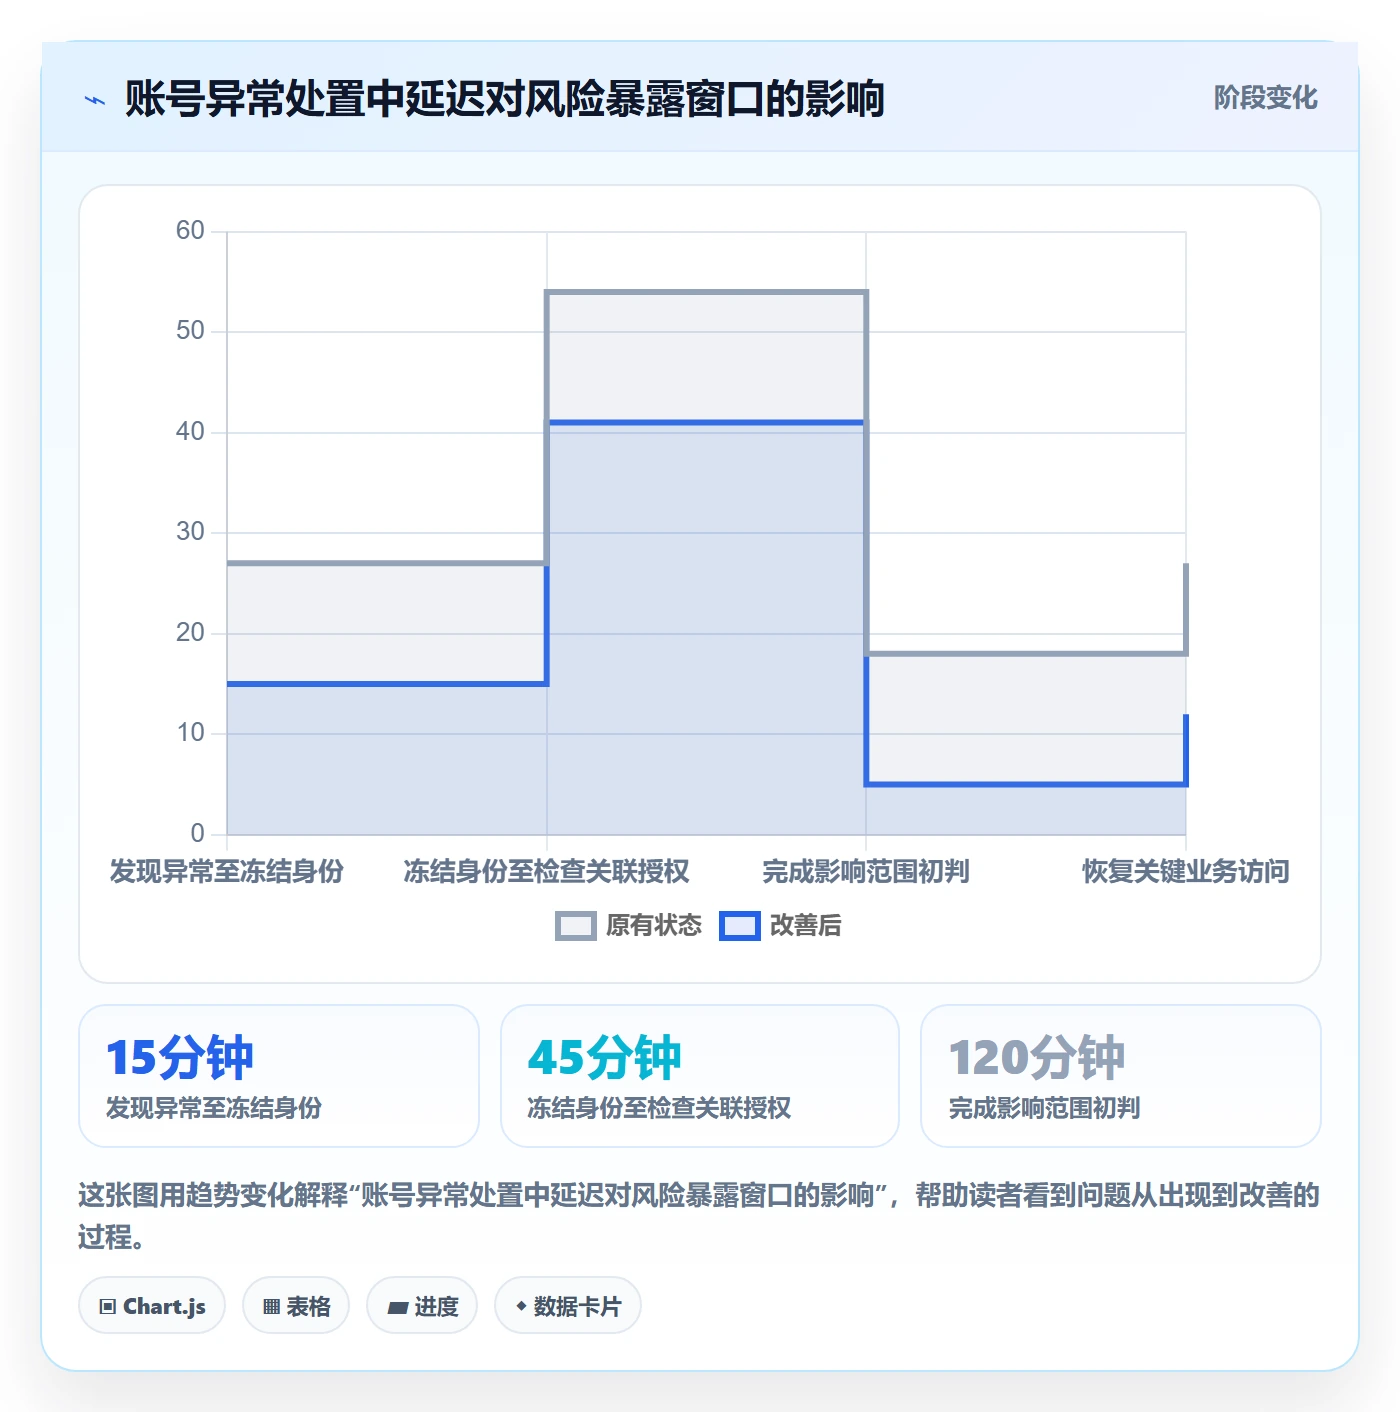Select the 数据卡片 tag chip
Image resolution: width=1400 pixels, height=1412 pixels.
tap(568, 1306)
